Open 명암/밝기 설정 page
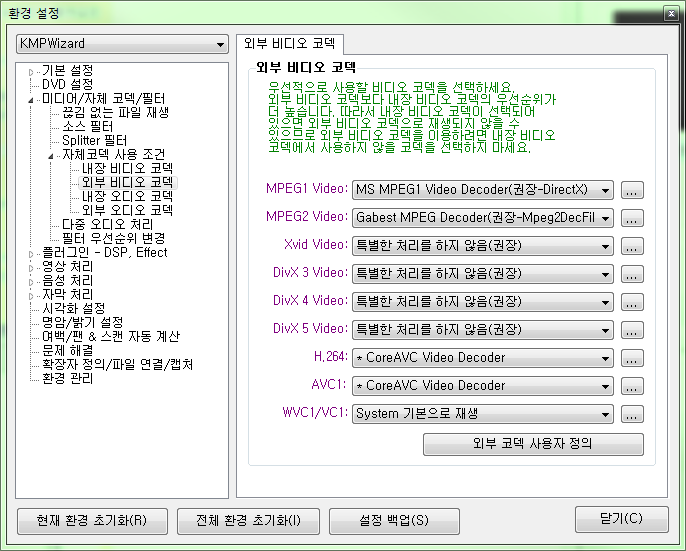Screen dimensions: 686x551 coord(83,323)
